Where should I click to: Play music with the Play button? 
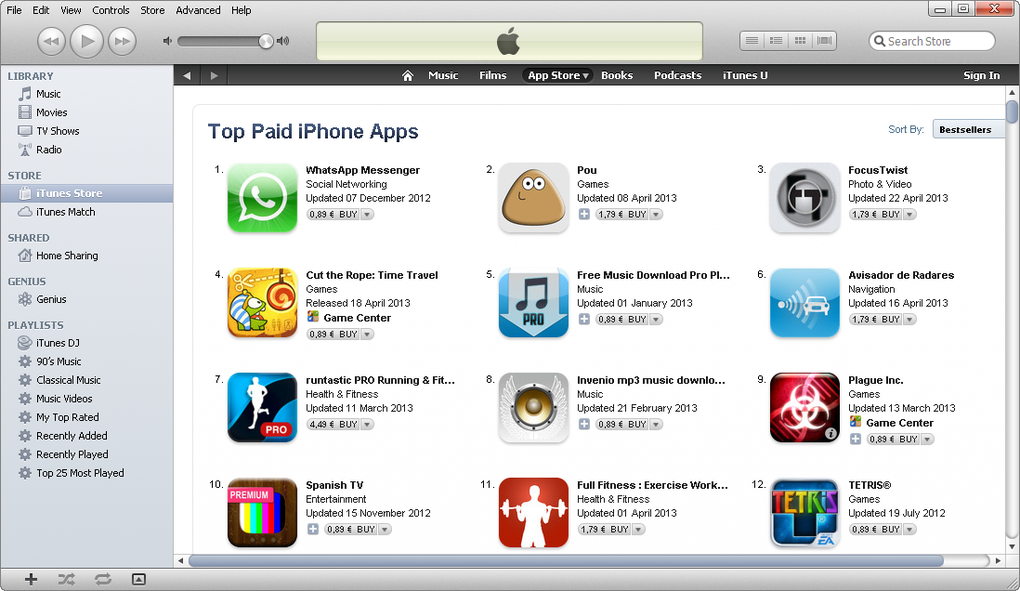coord(87,42)
